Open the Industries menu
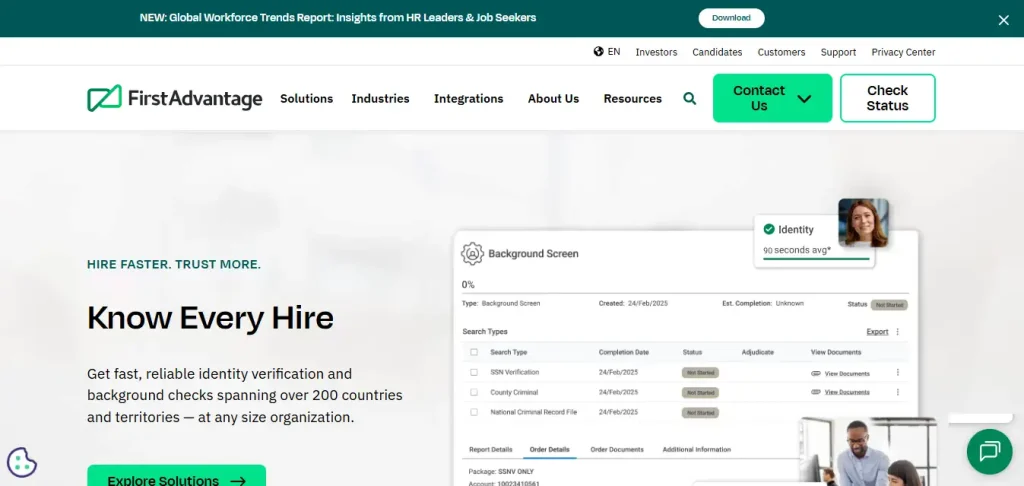Image resolution: width=1024 pixels, height=486 pixels. click(x=380, y=99)
